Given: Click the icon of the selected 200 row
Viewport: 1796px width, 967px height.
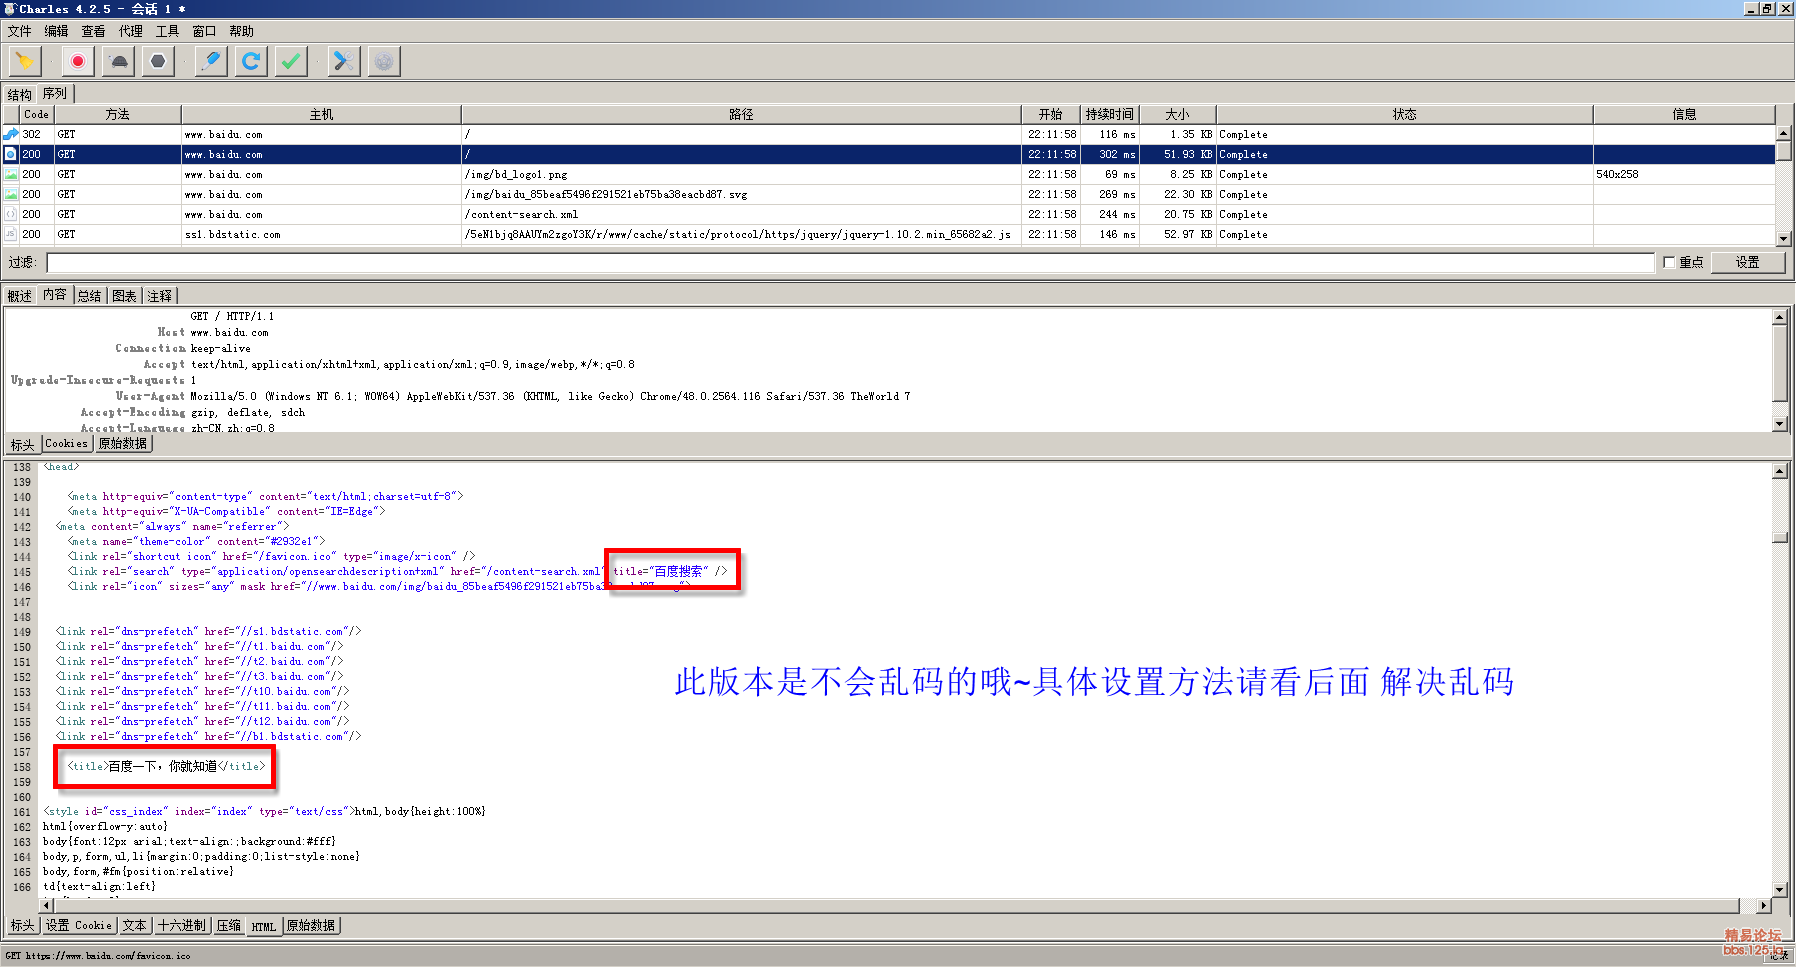Looking at the screenshot, I should pos(11,154).
